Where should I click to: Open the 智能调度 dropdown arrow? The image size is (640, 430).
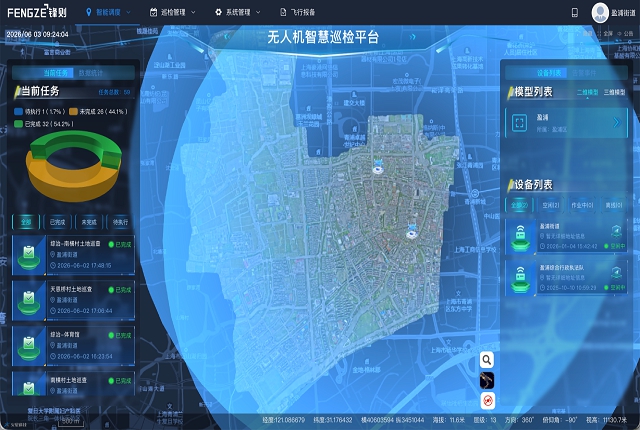click(x=128, y=13)
